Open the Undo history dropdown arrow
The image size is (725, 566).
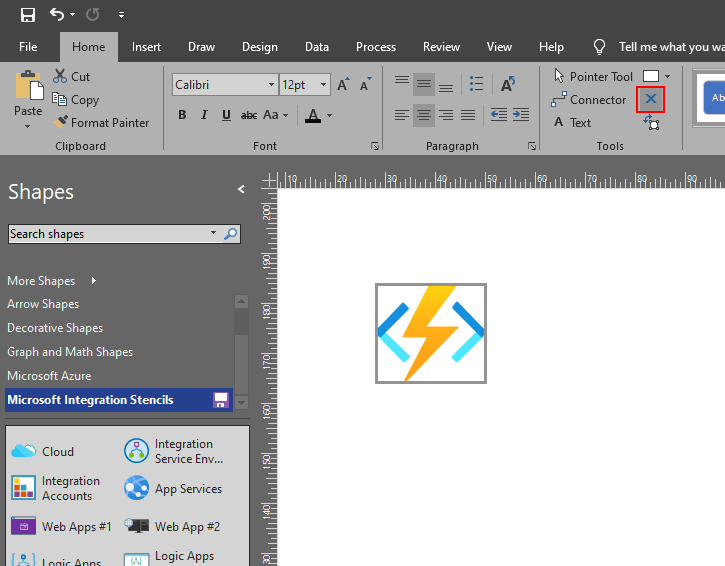(x=73, y=15)
